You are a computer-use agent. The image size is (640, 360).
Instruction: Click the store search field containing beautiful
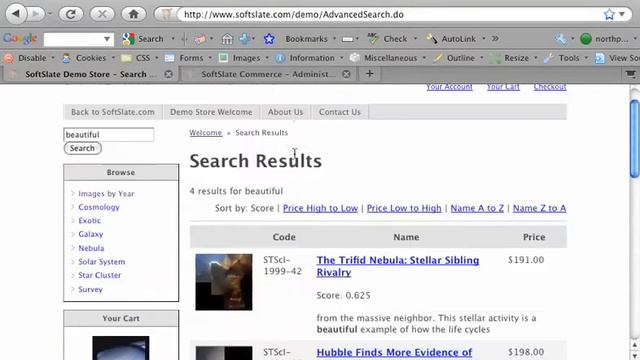(x=109, y=135)
